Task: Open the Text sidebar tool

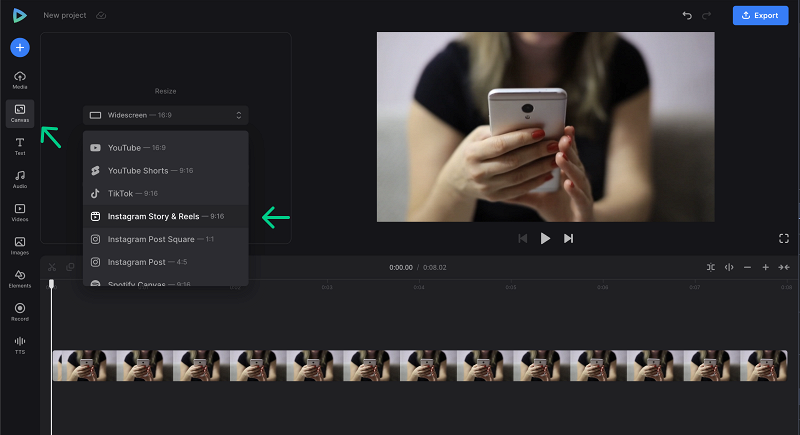Action: click(20, 146)
